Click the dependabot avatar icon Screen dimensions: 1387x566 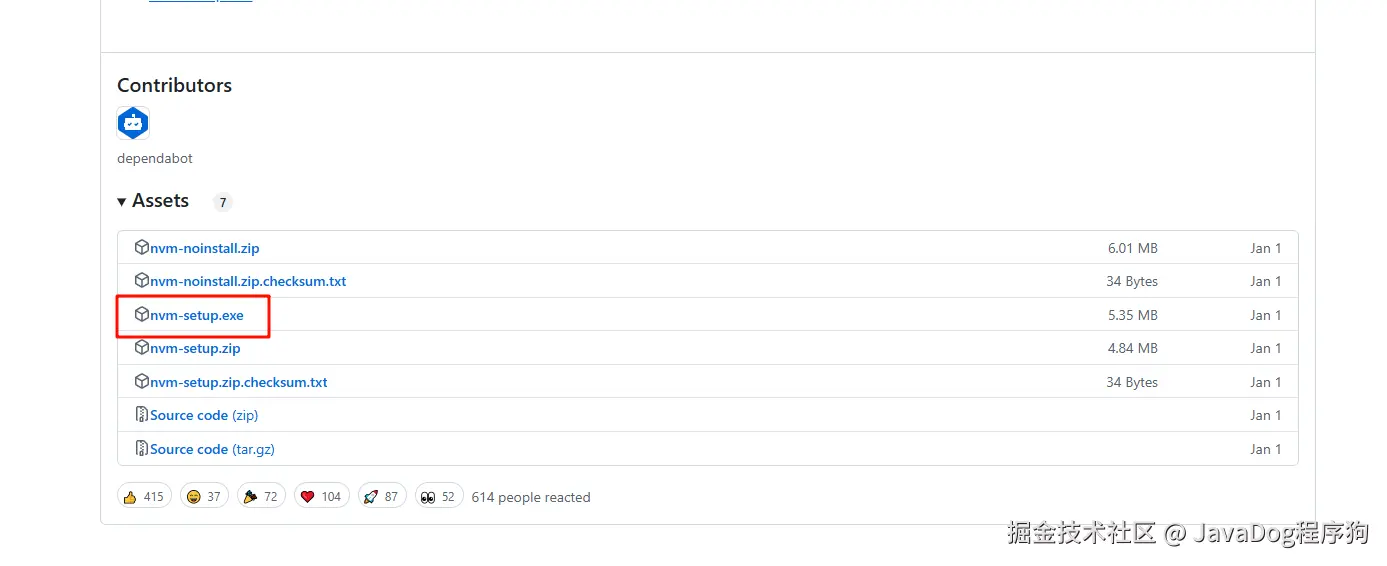click(133, 123)
